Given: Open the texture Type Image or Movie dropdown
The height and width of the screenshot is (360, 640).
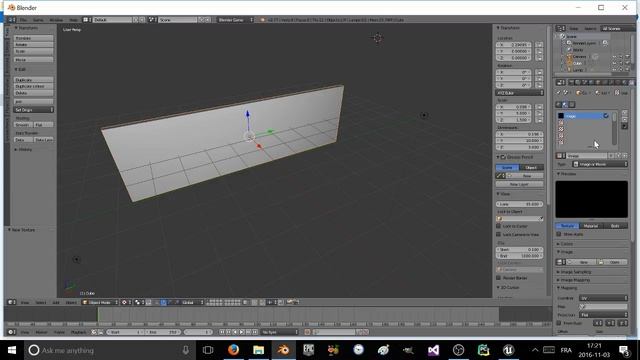Looking at the screenshot, I should click(600, 164).
